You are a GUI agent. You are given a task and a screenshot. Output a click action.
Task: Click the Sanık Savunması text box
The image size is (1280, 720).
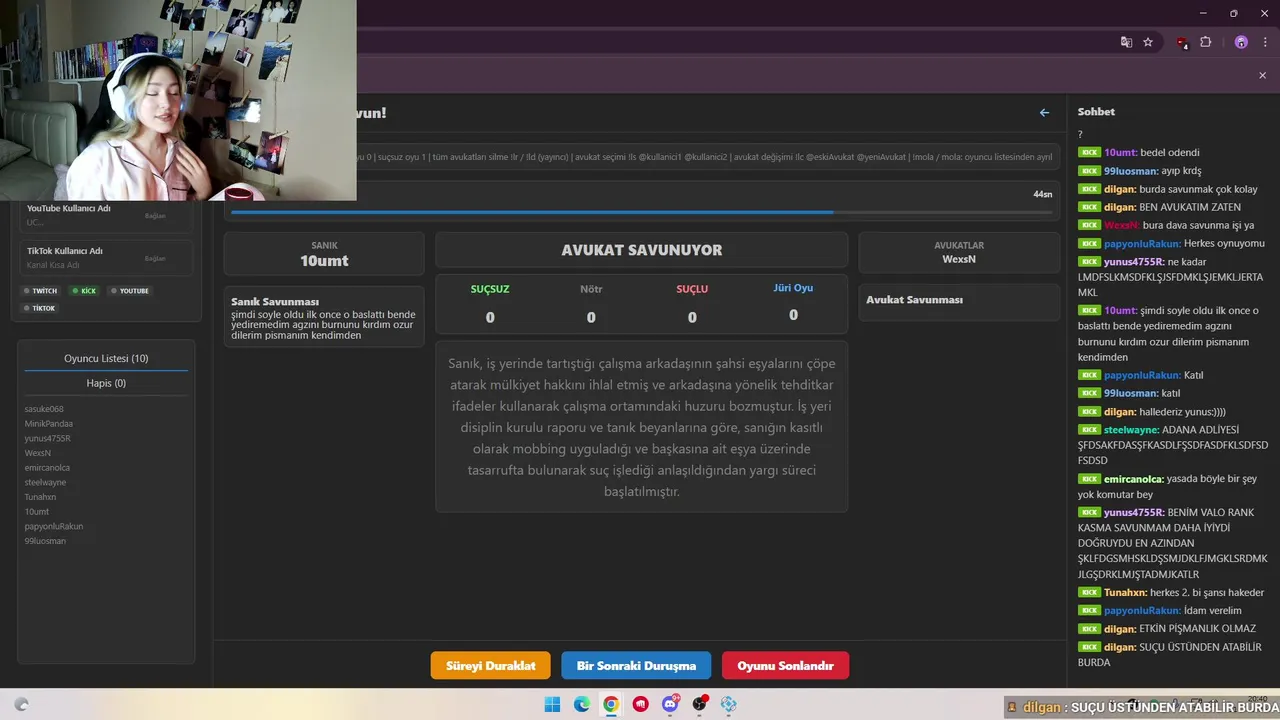point(324,317)
